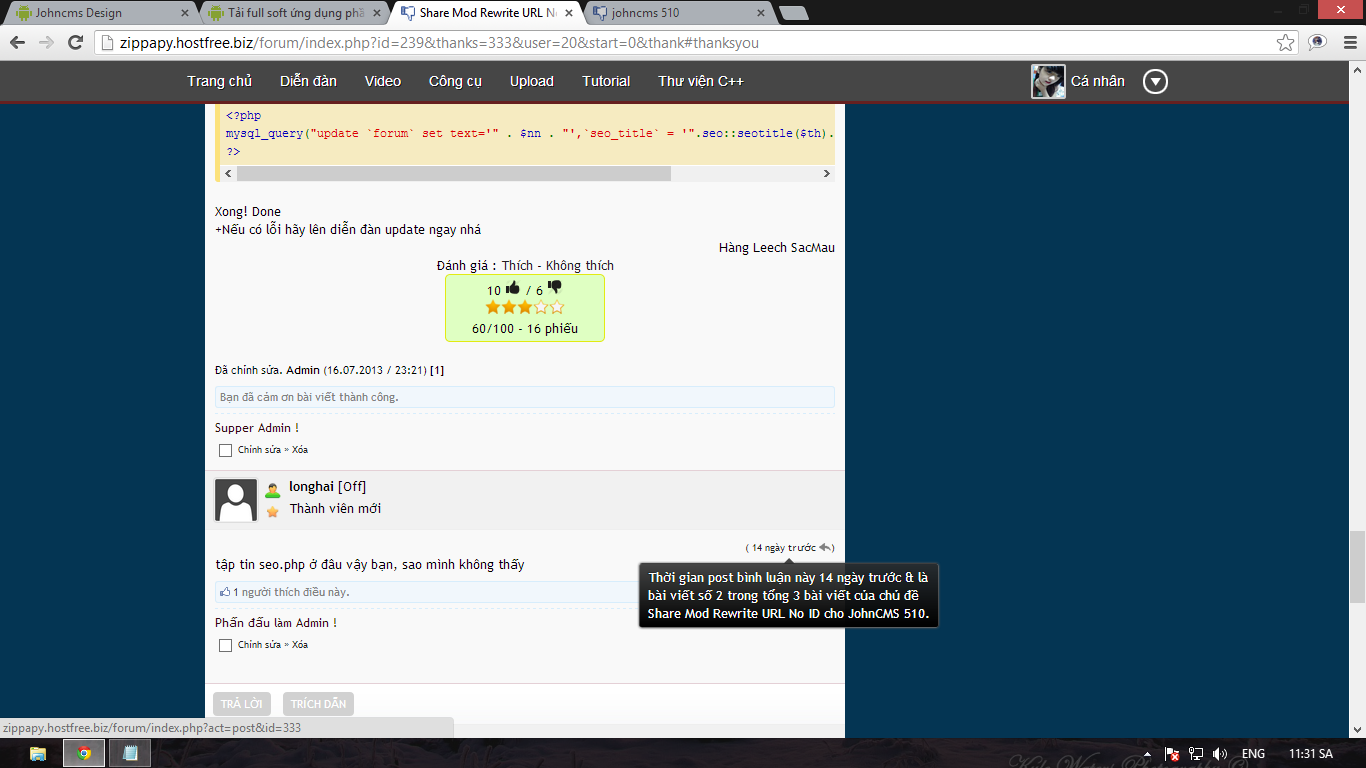Viewport: 1366px width, 768px height.
Task: Click Xóa under 'Phấn đấu làm Admin'
Action: click(300, 645)
